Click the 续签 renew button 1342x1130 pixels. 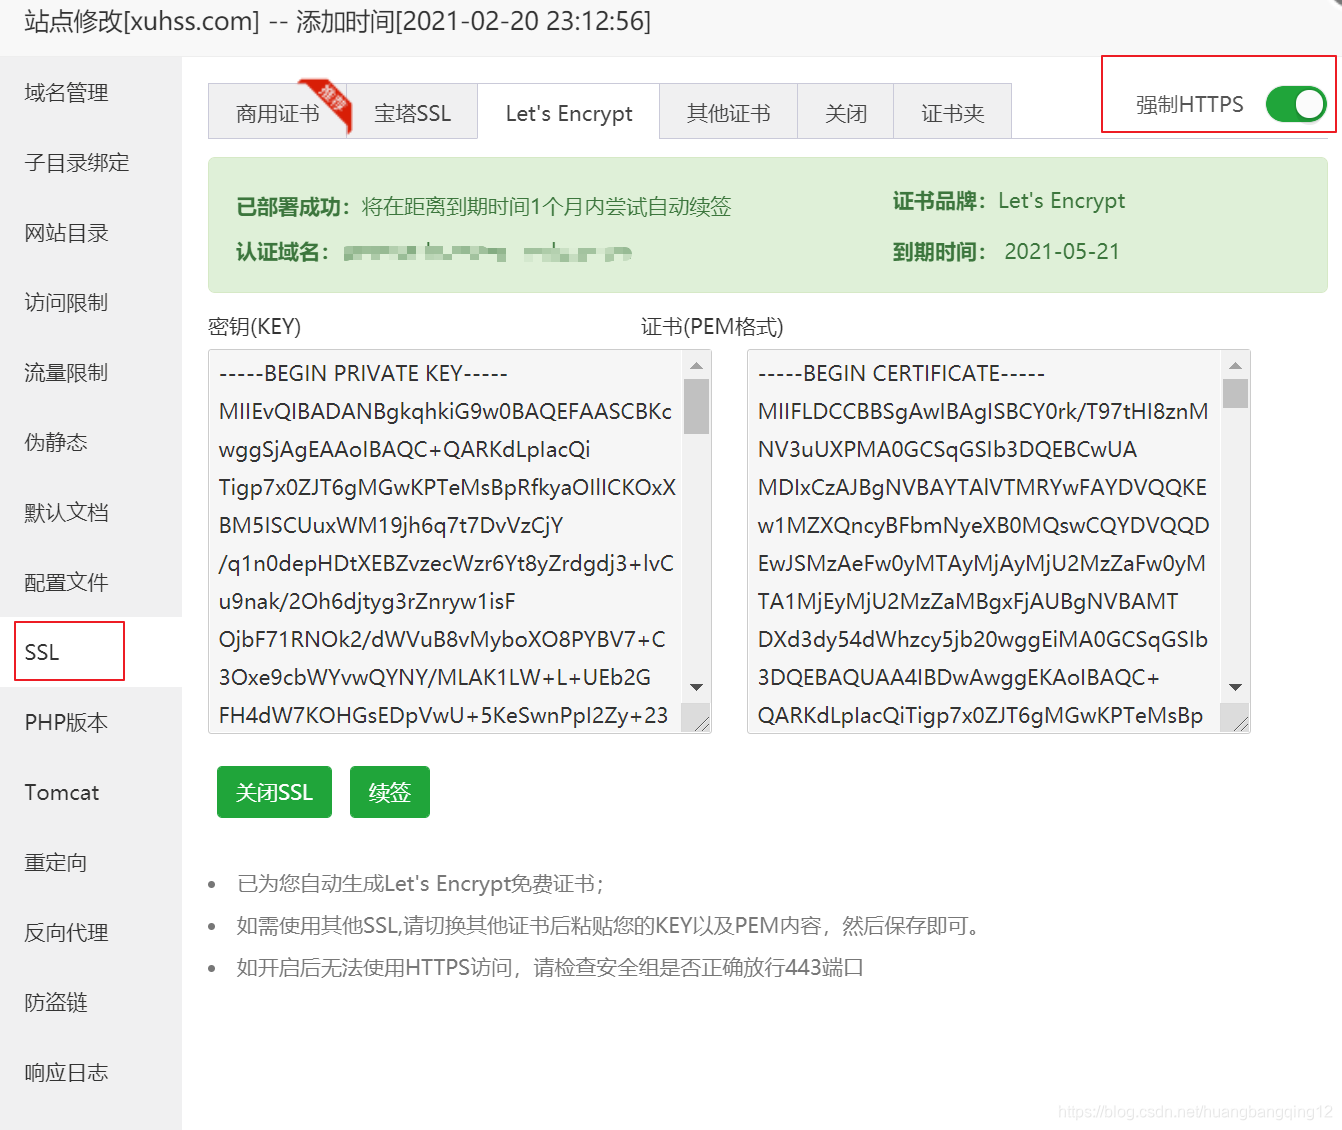pyautogui.click(x=390, y=792)
